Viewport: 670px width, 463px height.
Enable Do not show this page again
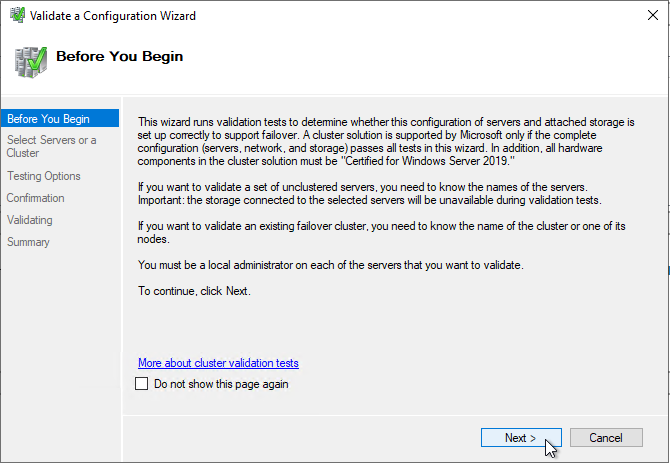point(141,384)
